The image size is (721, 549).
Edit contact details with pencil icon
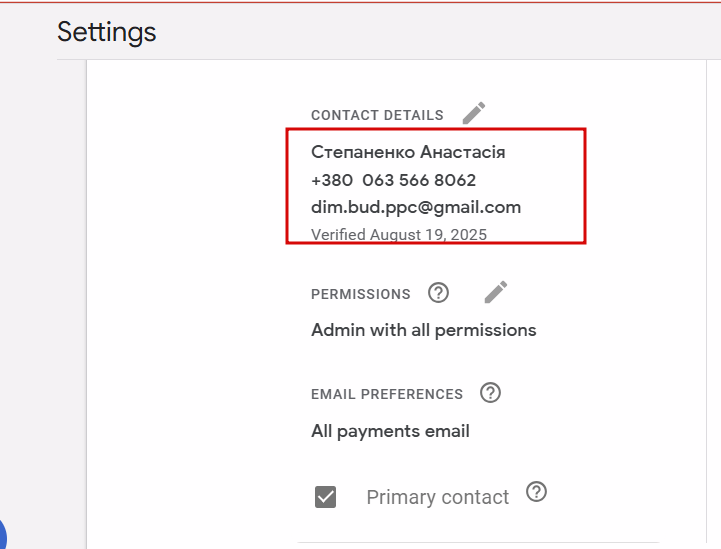pos(474,113)
